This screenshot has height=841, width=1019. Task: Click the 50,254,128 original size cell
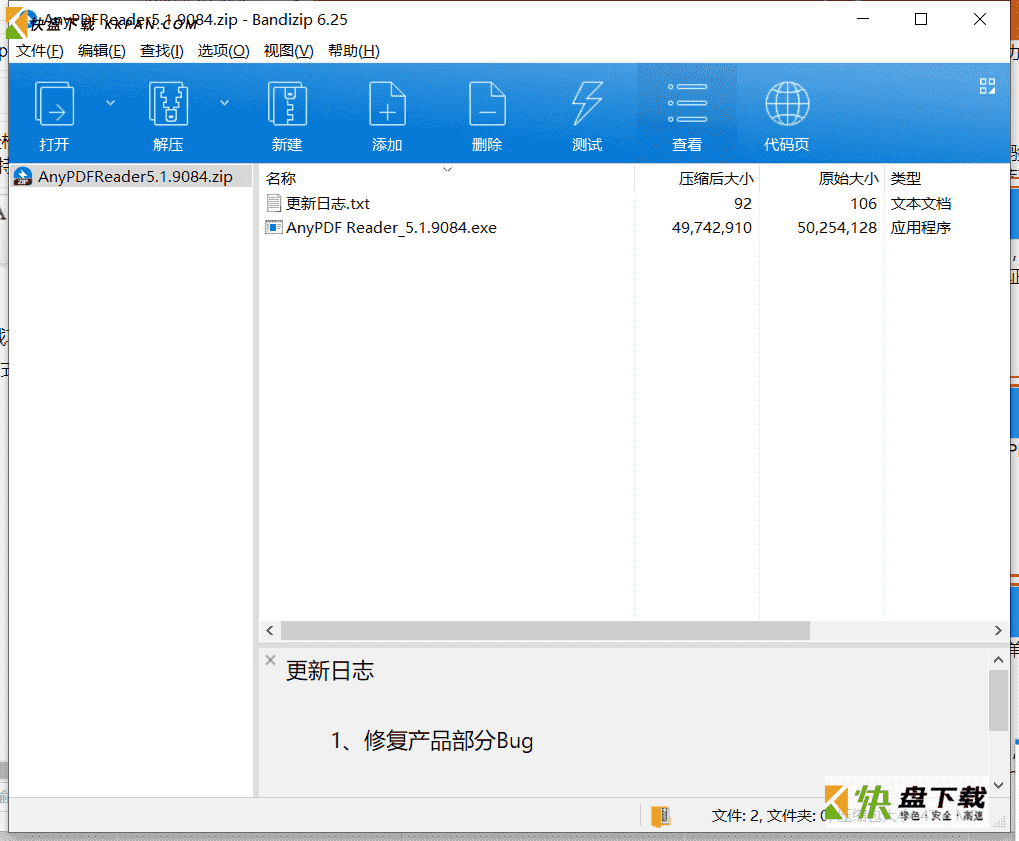click(837, 227)
